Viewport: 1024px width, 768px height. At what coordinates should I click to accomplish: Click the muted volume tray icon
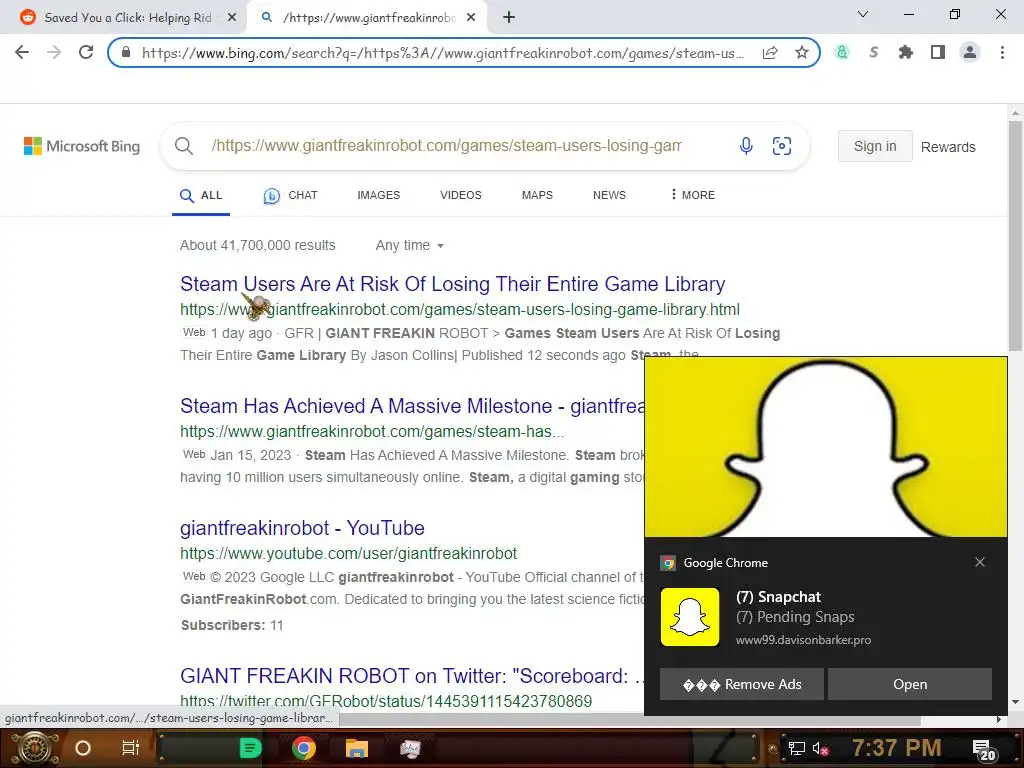click(x=820, y=748)
